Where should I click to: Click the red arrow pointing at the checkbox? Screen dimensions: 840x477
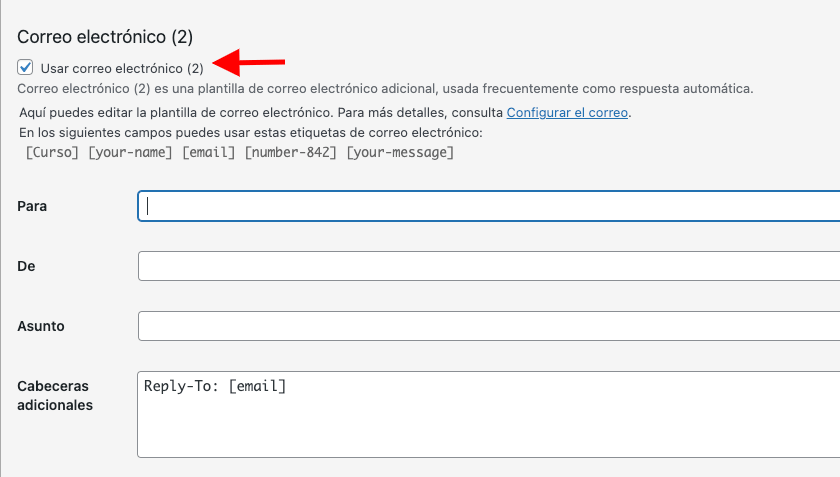click(249, 62)
